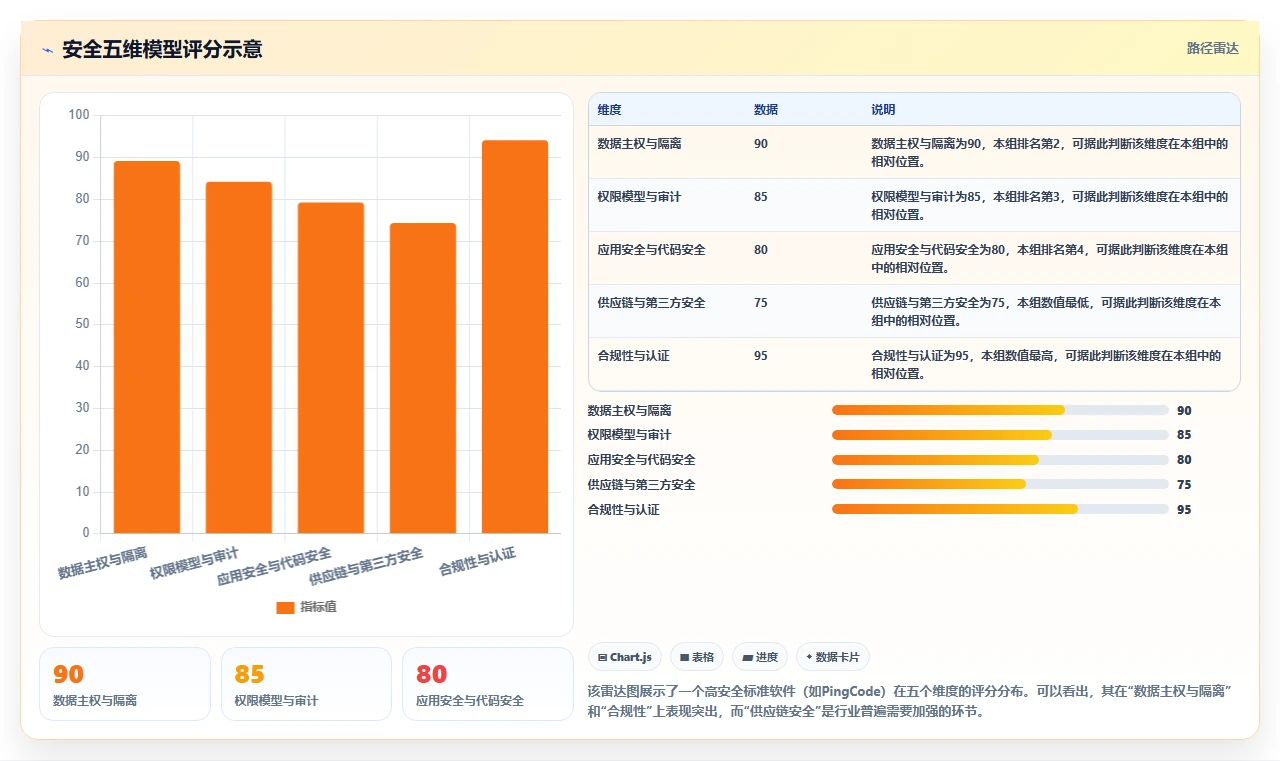Click the description mentioning 本组排名第3
1280x761 pixels.
(1050, 205)
